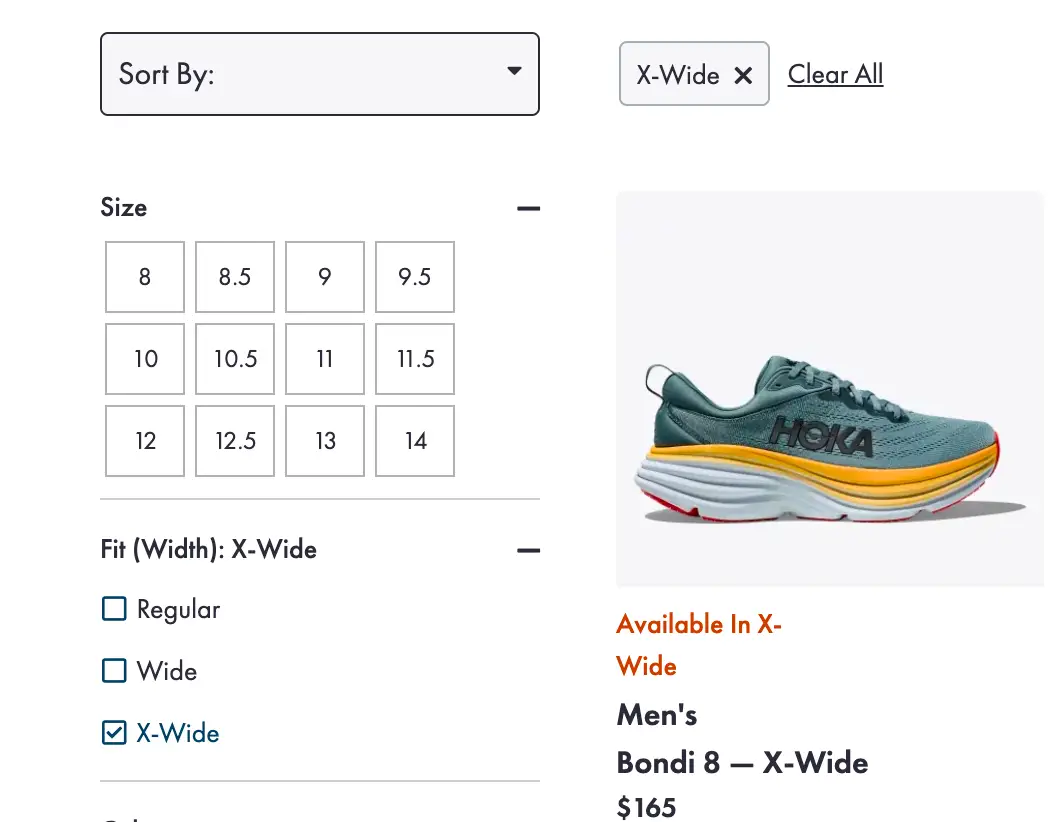Select shoe size 8
The height and width of the screenshot is (822, 1058).
coord(144,276)
